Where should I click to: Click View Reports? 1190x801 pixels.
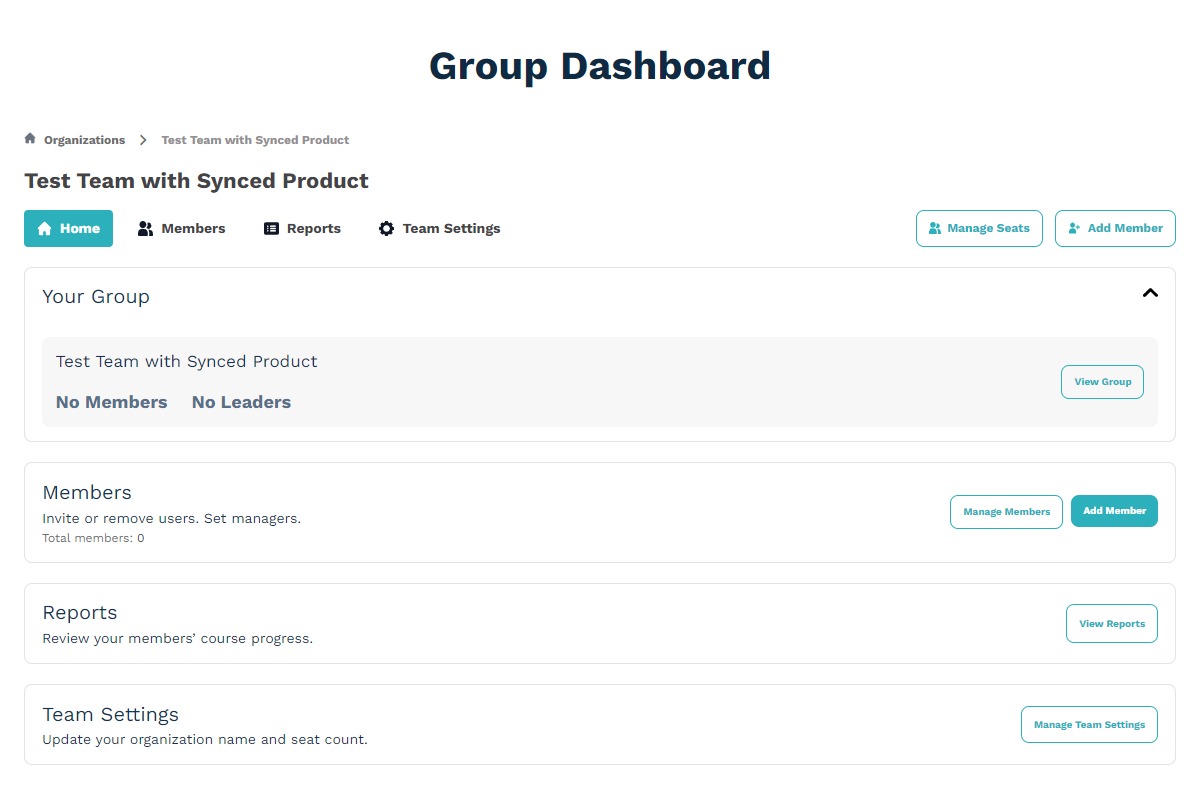pyautogui.click(x=1112, y=623)
